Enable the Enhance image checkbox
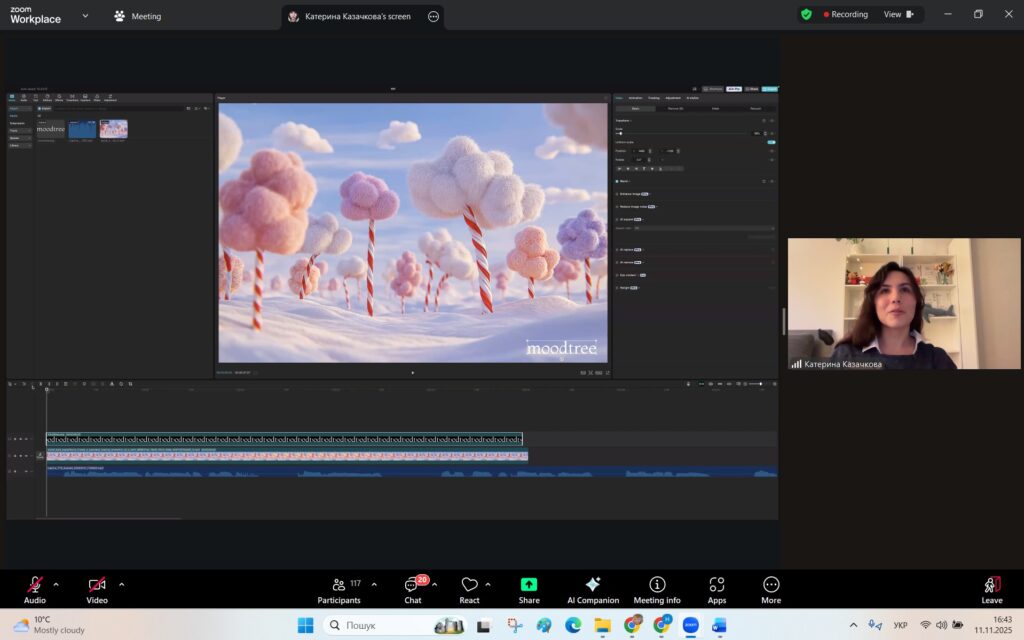Viewport: 1024px width, 640px height. click(618, 194)
